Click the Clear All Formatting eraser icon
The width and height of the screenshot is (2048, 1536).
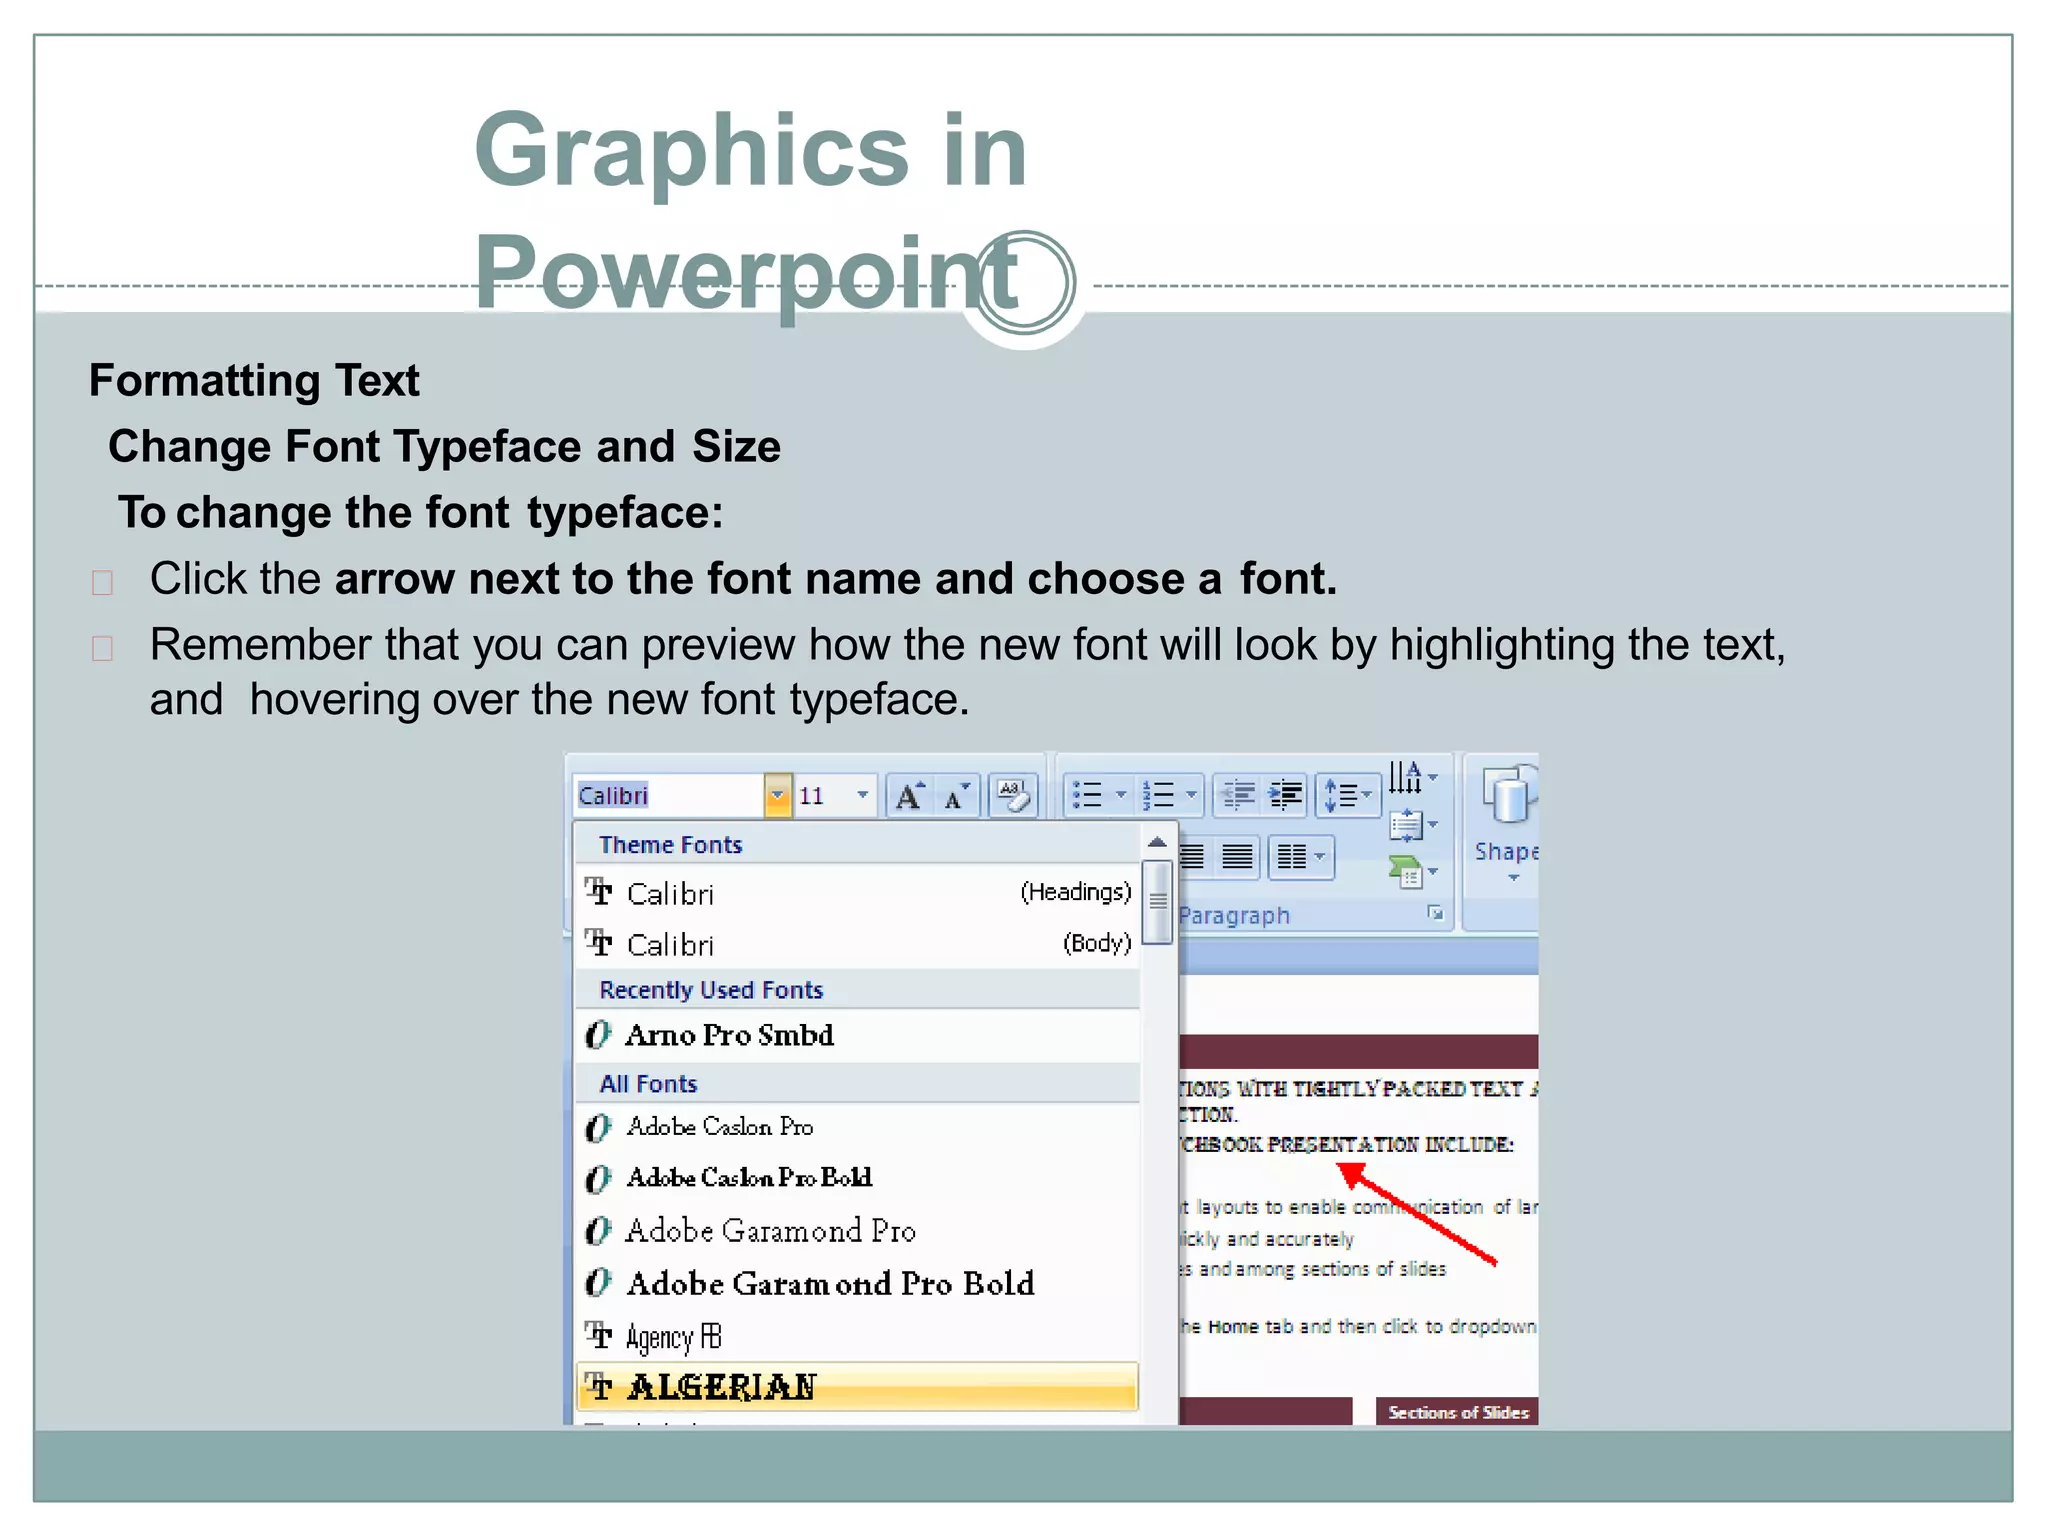click(1013, 796)
